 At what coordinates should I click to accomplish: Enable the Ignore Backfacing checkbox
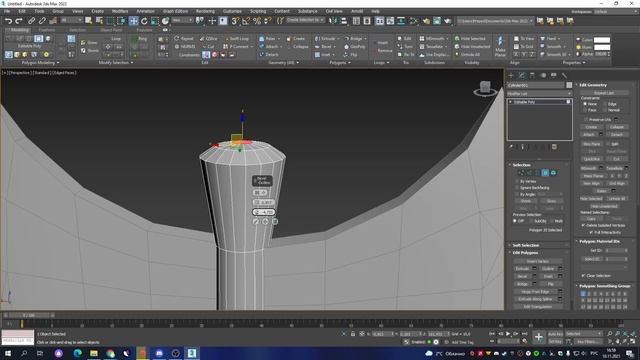pyautogui.click(x=517, y=188)
